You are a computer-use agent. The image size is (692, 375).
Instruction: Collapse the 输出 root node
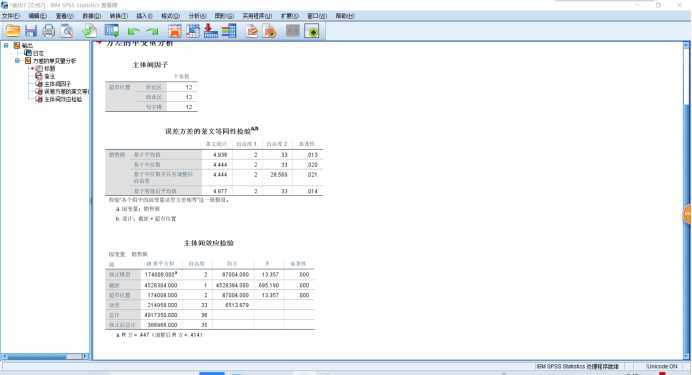coord(6,45)
